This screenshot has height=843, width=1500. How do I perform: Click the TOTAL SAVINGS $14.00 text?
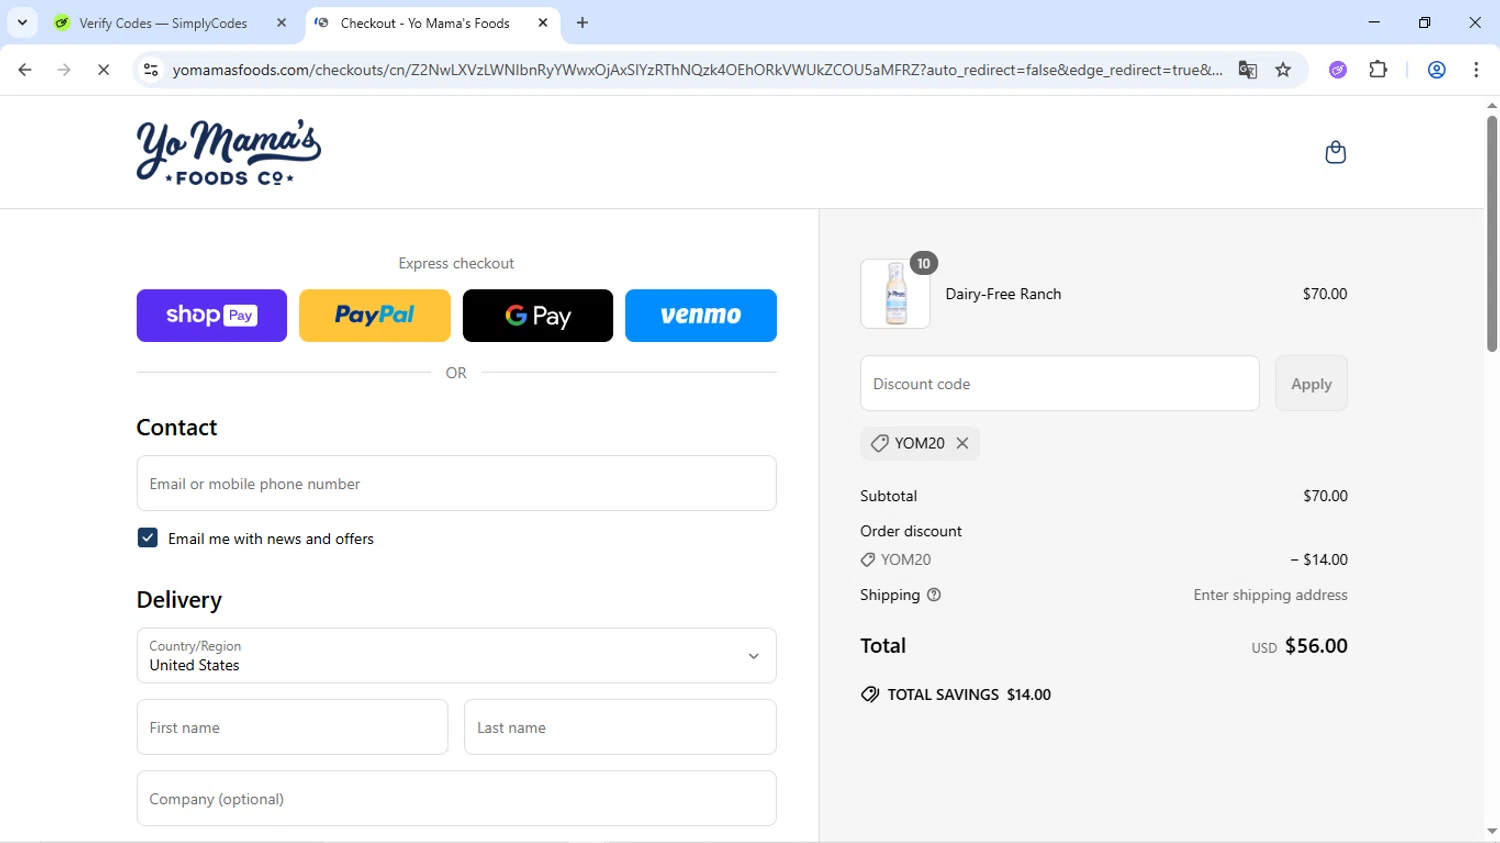(x=969, y=695)
